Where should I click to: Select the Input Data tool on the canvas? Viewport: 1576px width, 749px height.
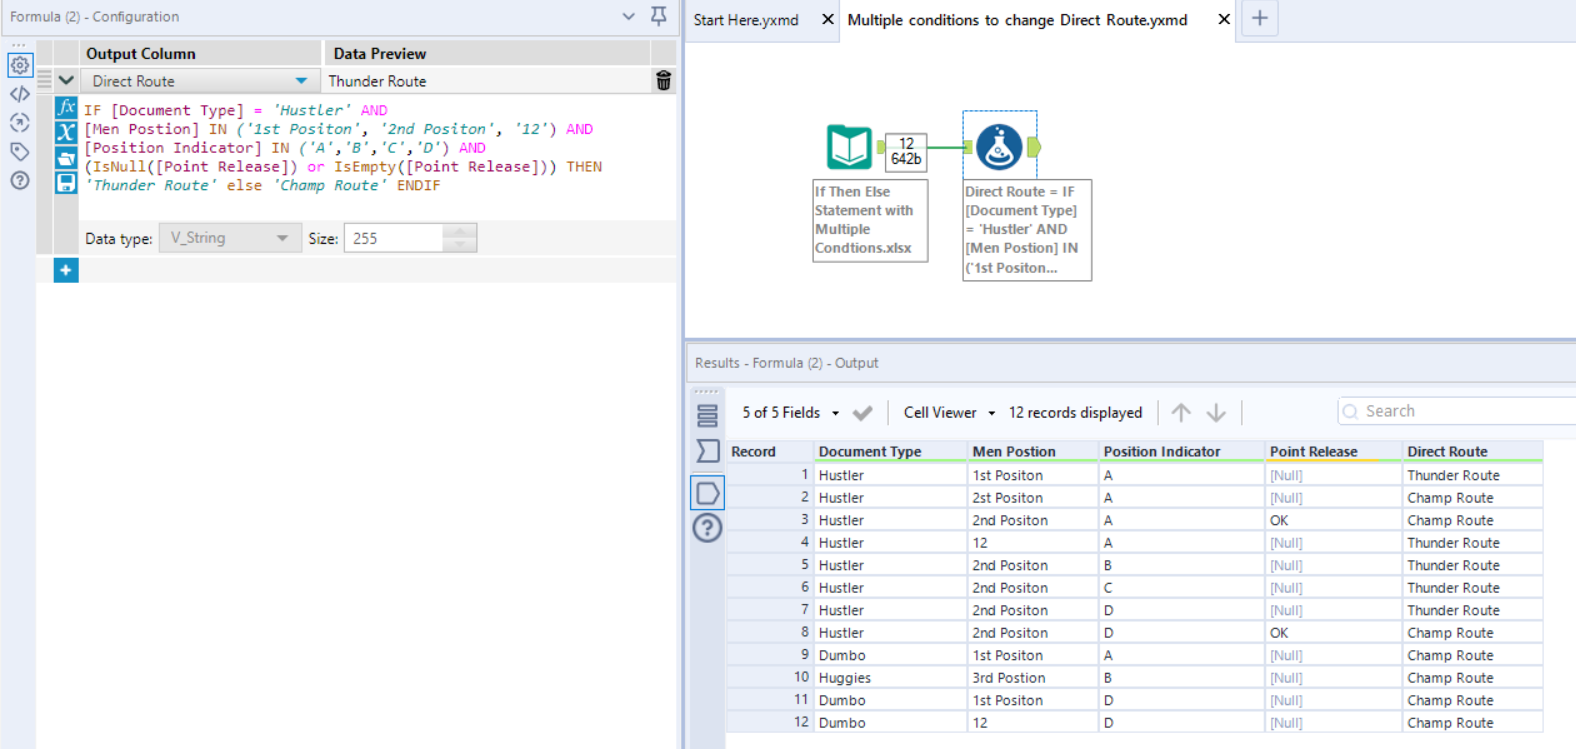click(849, 147)
